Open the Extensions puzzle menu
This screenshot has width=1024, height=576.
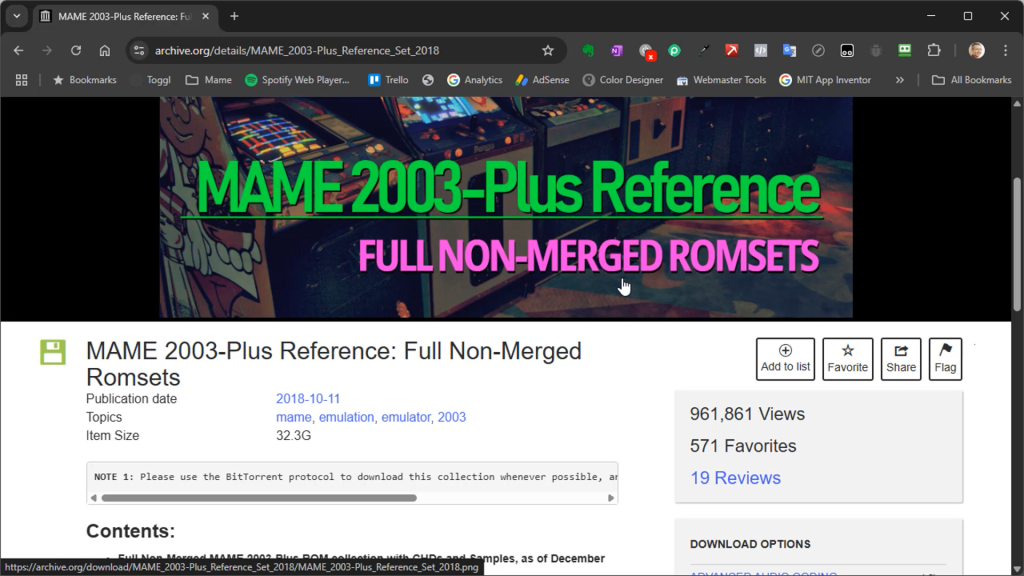[x=934, y=50]
